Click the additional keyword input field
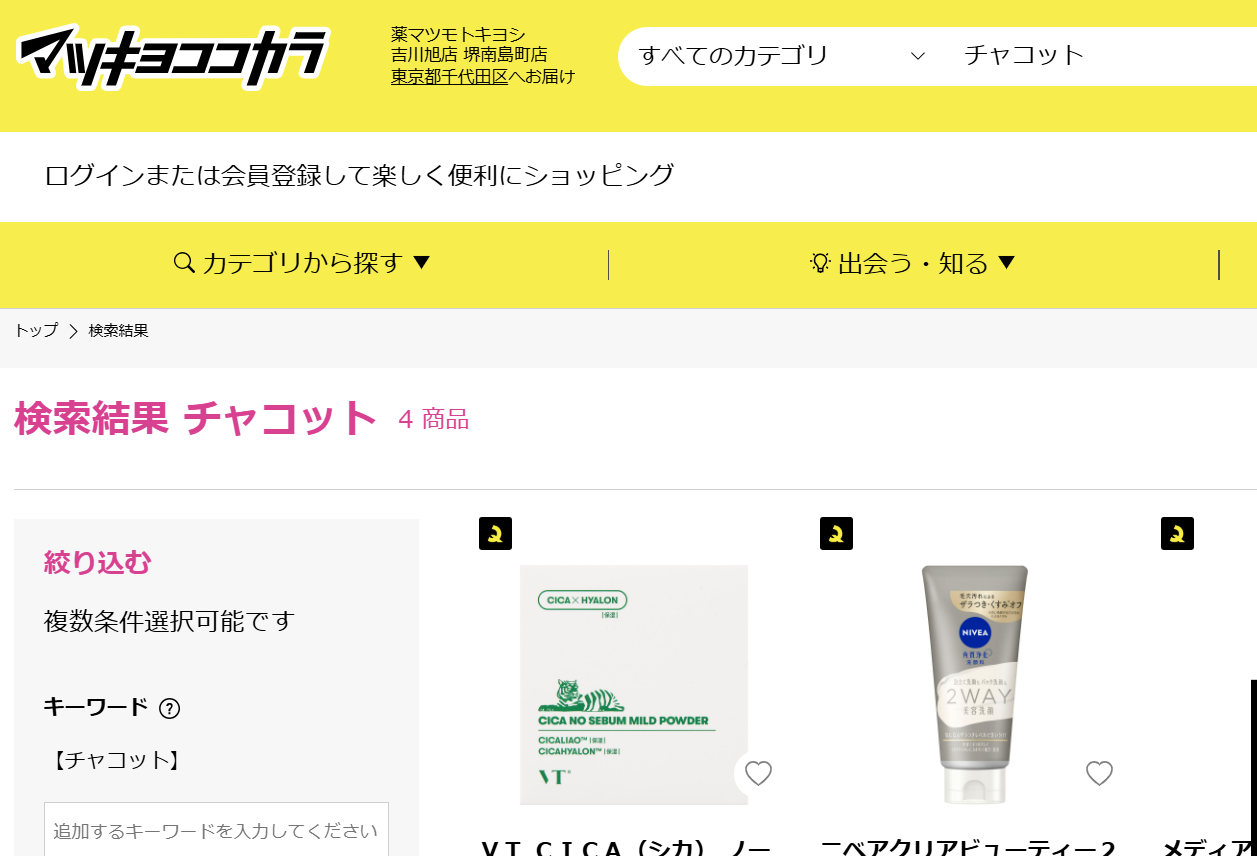Viewport: 1257px width, 856px height. click(216, 829)
